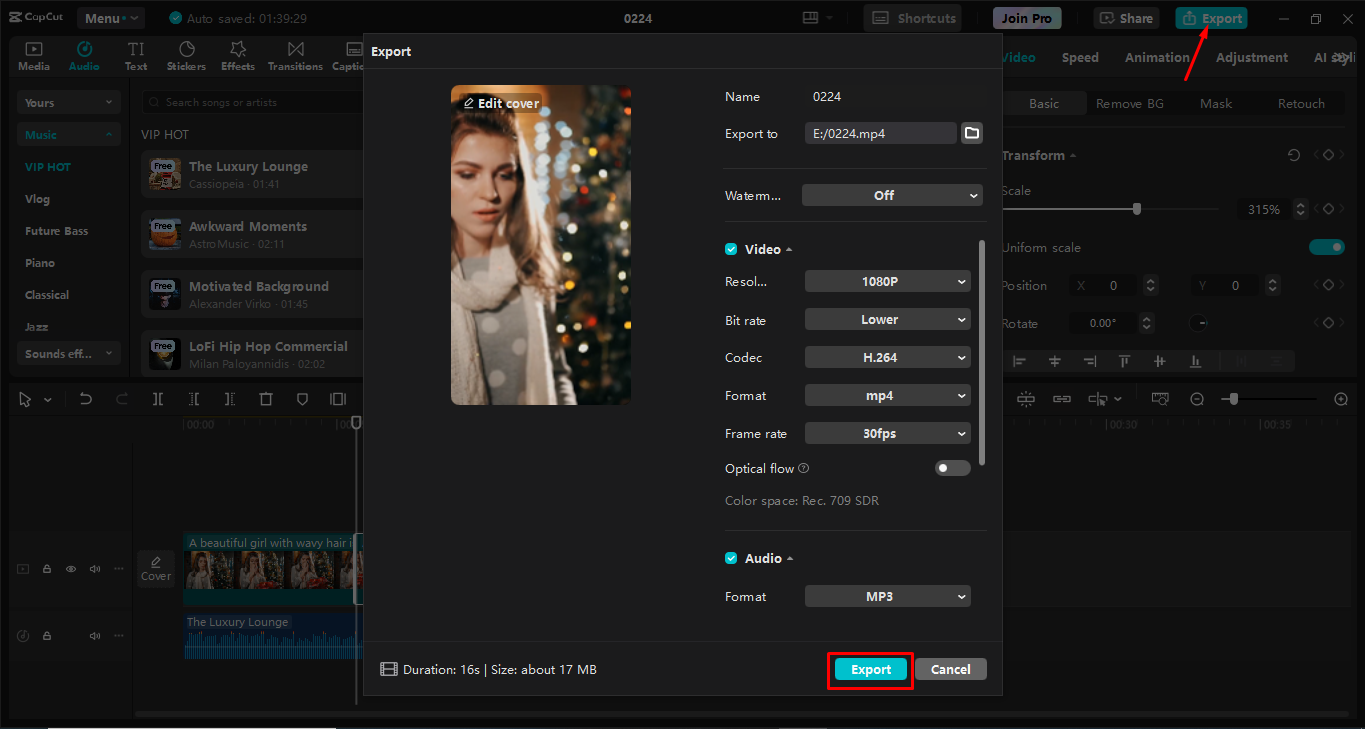Screen dimensions: 1365x729
Task: Open the Resolution dropdown
Action: pos(887,281)
